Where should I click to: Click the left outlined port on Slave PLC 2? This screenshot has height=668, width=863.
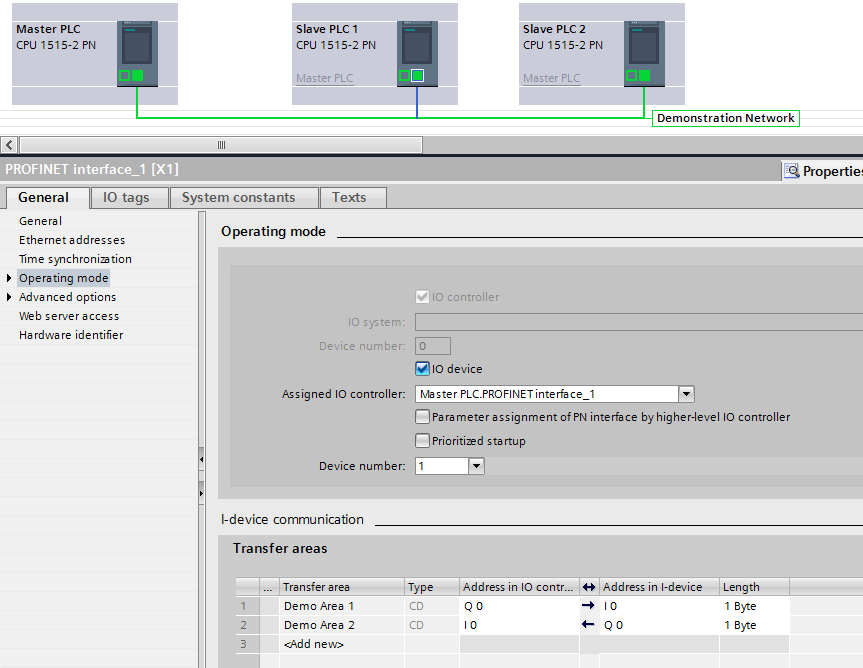[631, 75]
